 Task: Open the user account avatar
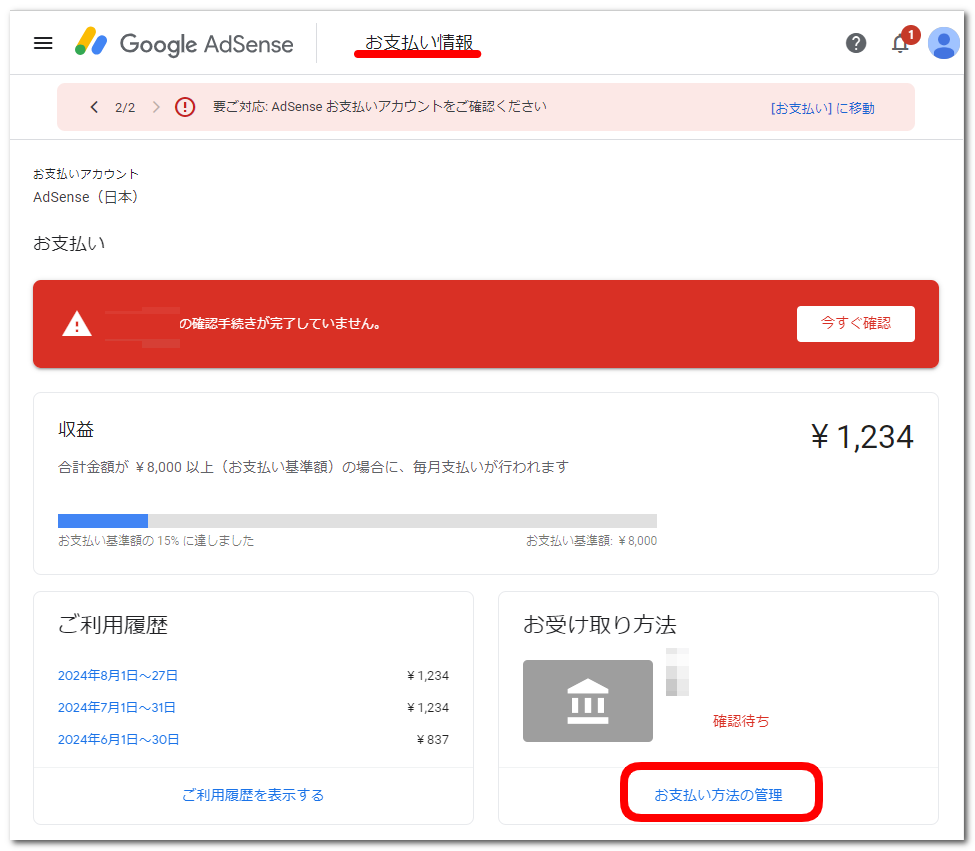click(x=944, y=44)
